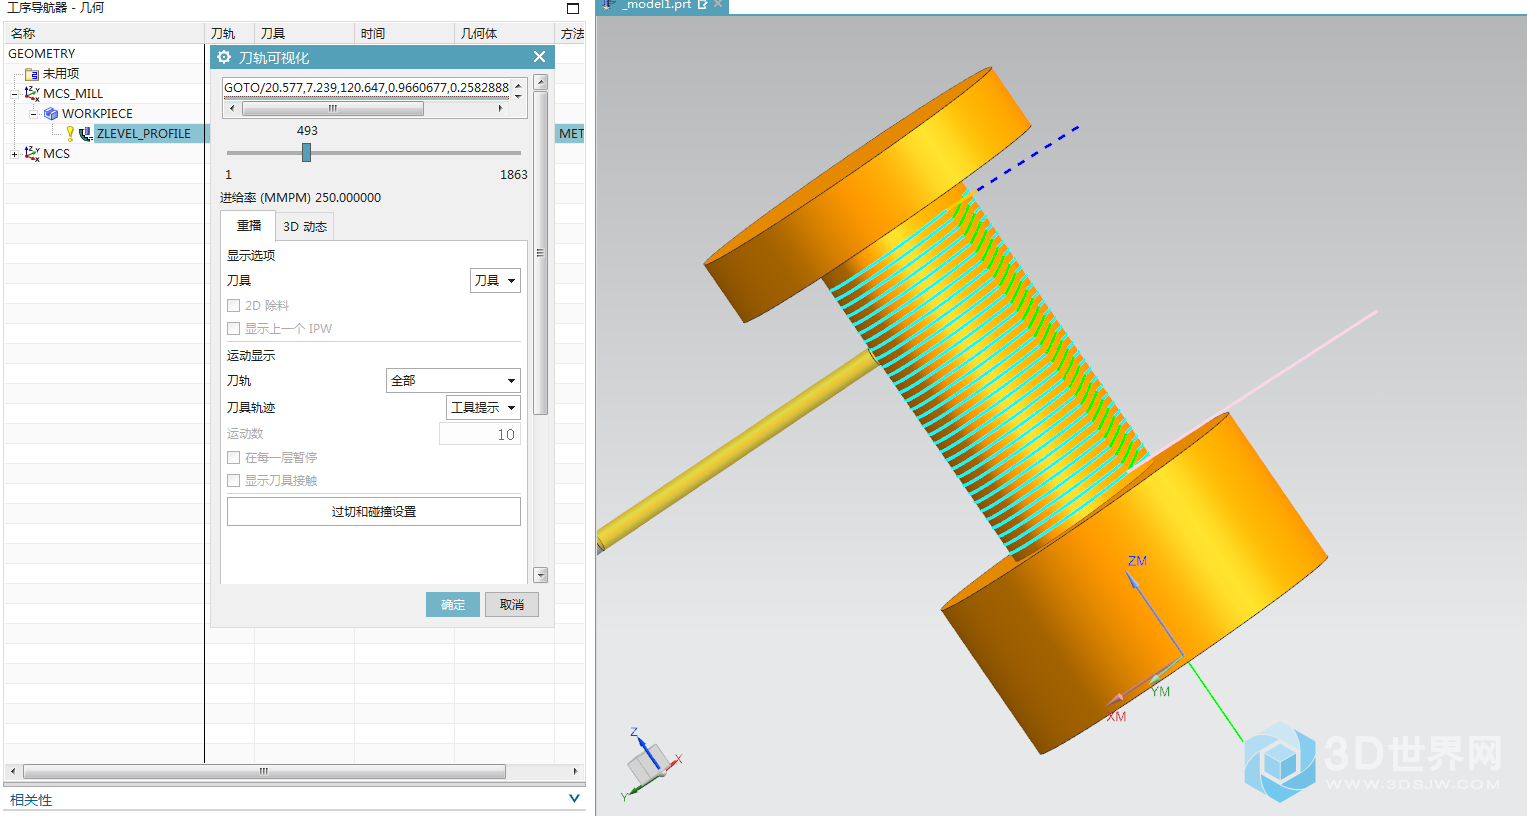Click the 几何体 column header

504,34
